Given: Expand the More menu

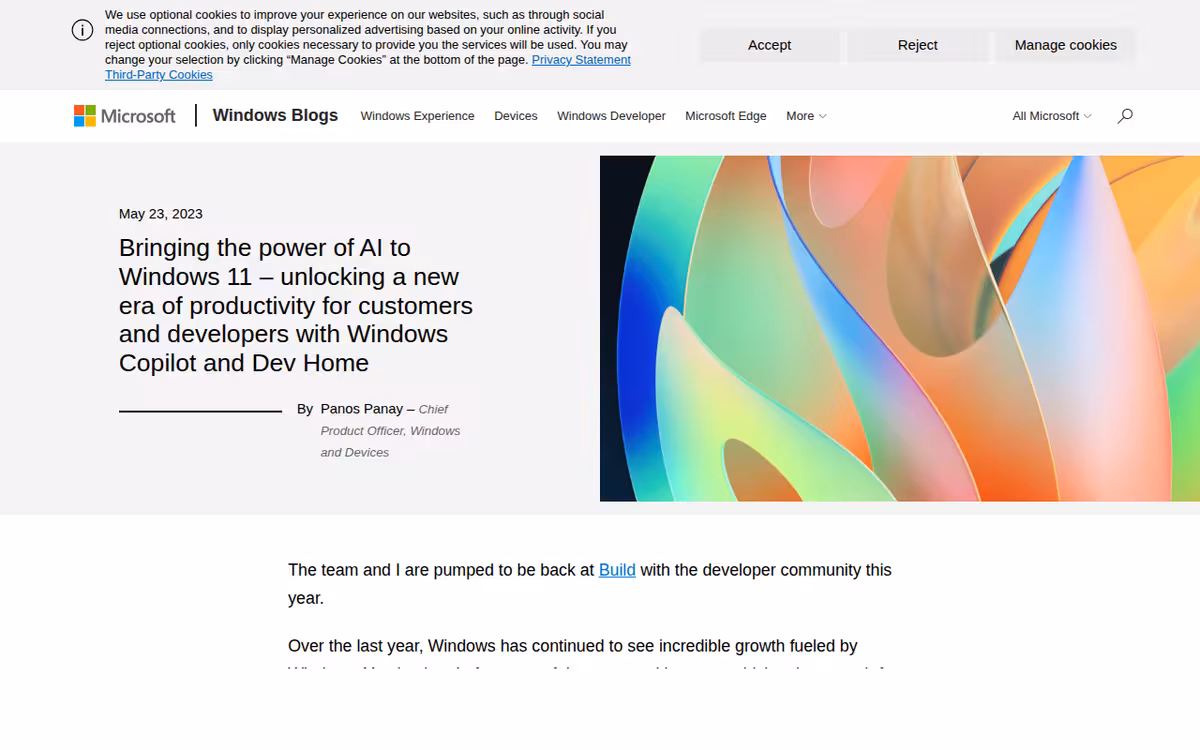Looking at the screenshot, I should pyautogui.click(x=806, y=116).
